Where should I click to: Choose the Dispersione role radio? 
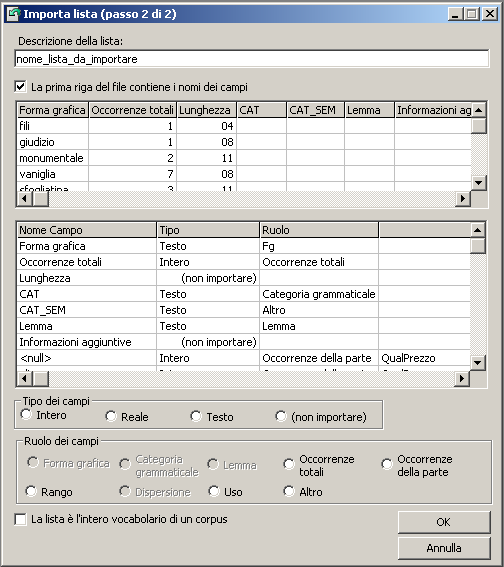[125, 491]
